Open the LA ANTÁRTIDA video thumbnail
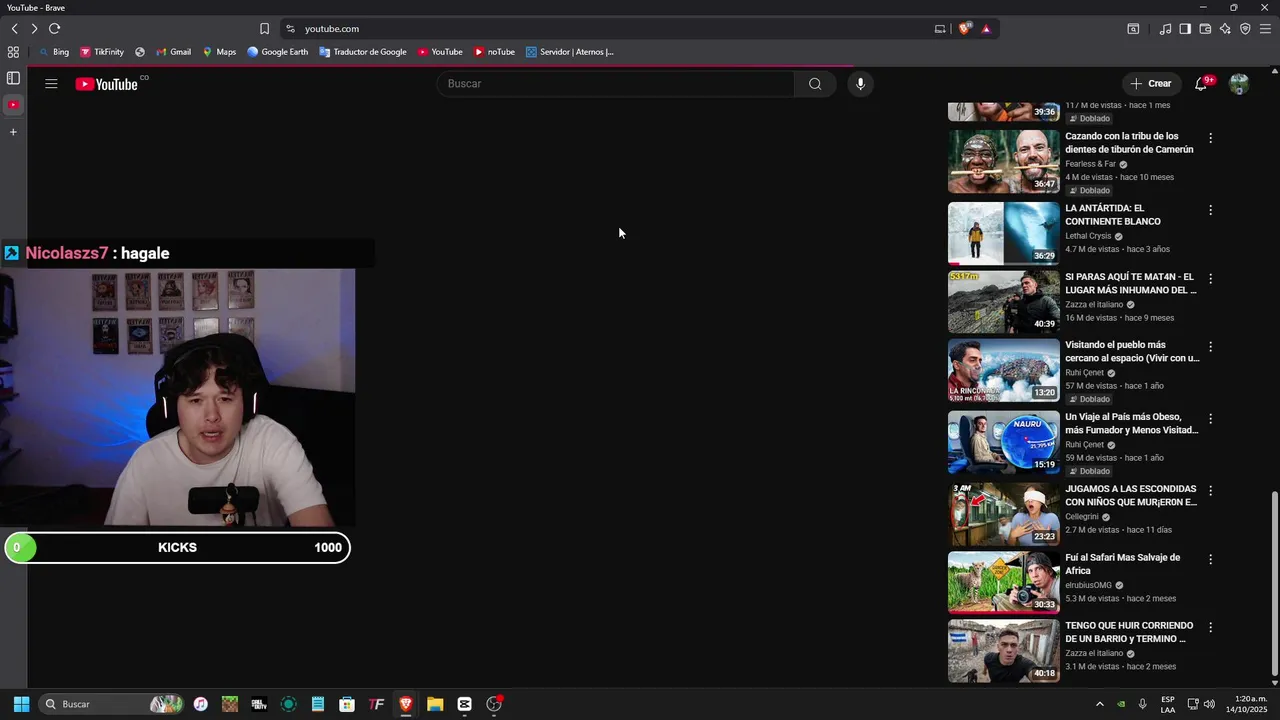The image size is (1280, 720). coord(1003,233)
